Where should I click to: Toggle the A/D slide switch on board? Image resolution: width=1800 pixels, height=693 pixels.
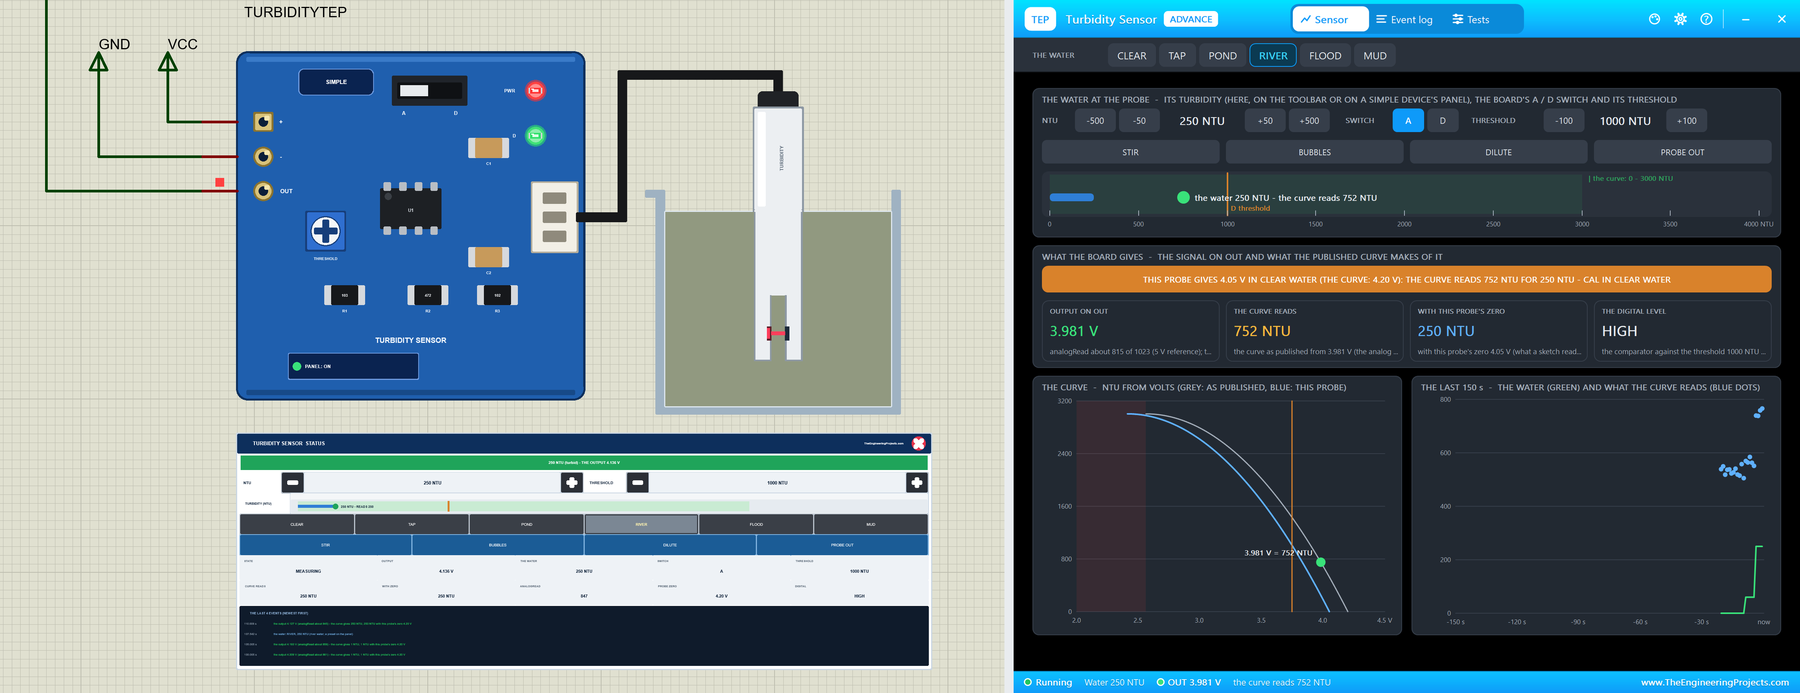(x=429, y=90)
